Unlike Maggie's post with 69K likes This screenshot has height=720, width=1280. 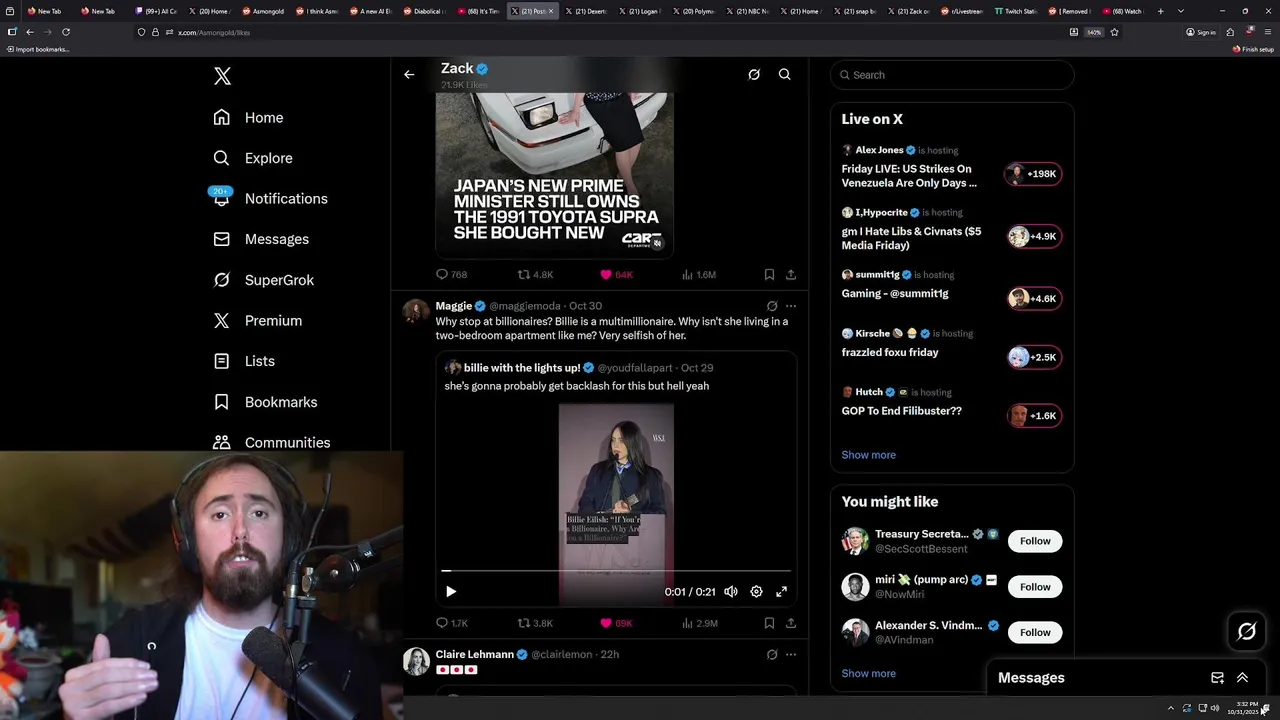[x=616, y=623]
